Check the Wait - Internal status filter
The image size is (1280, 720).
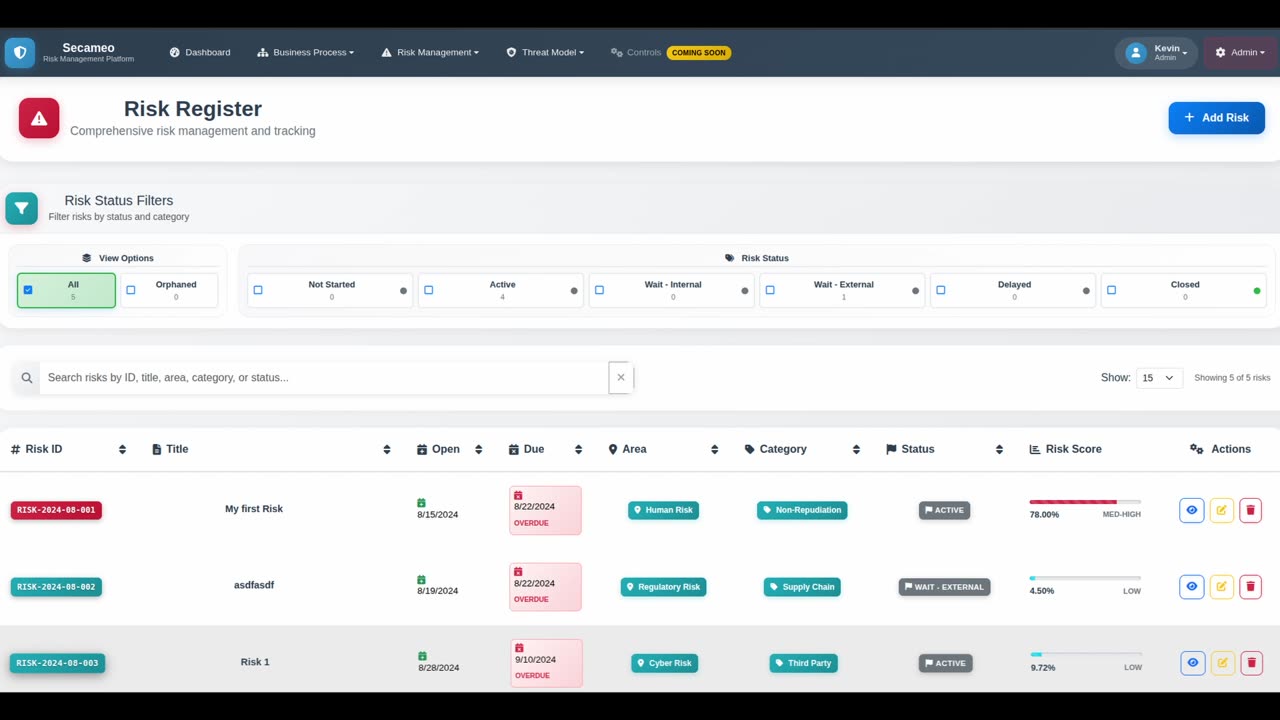[x=600, y=290]
